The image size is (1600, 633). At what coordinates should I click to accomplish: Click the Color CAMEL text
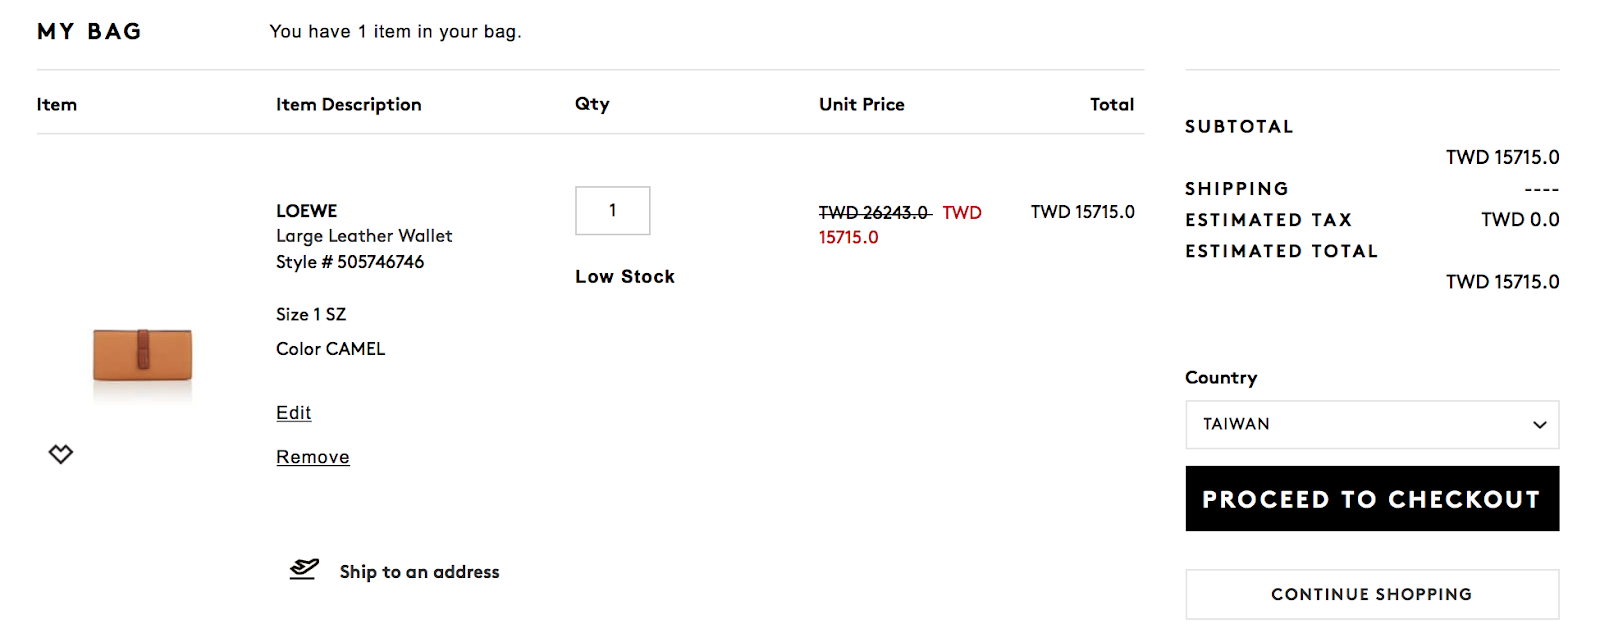[x=331, y=349]
